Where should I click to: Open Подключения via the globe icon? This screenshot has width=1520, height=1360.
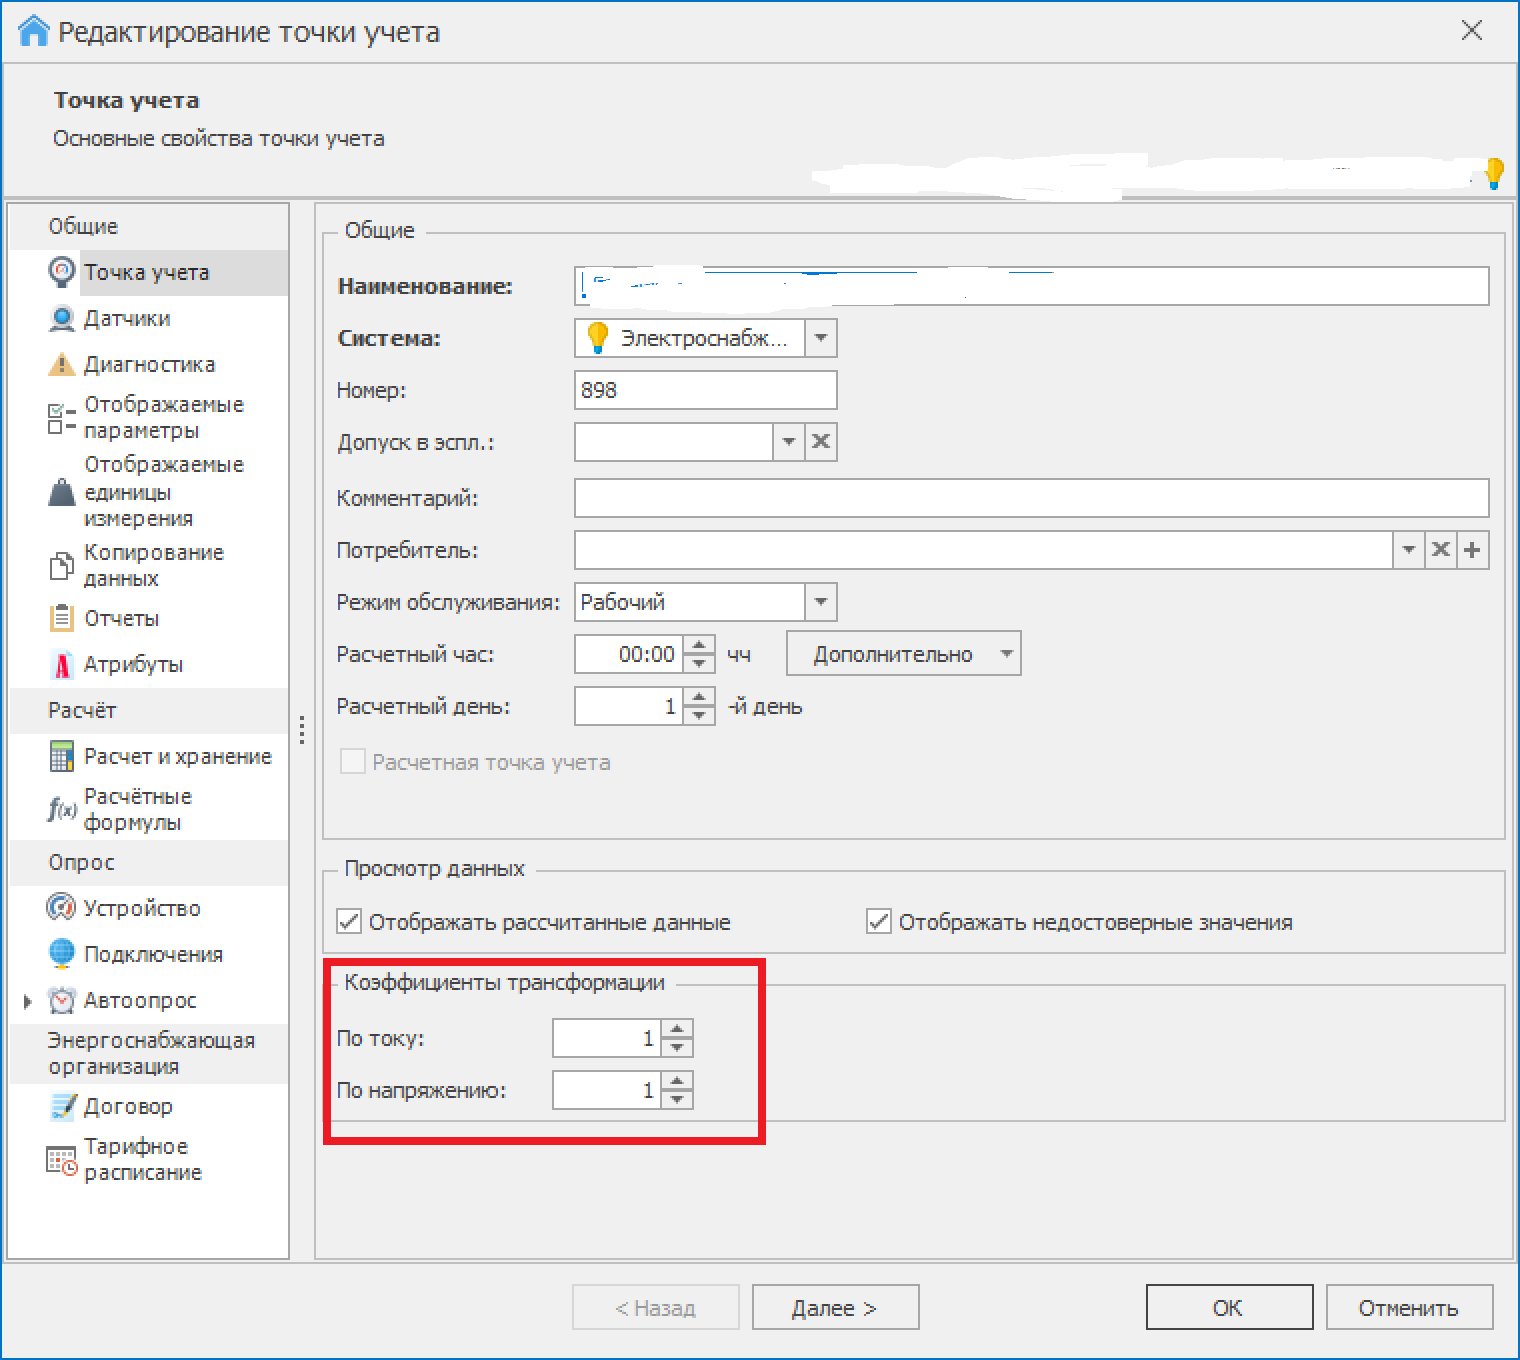pyautogui.click(x=62, y=954)
